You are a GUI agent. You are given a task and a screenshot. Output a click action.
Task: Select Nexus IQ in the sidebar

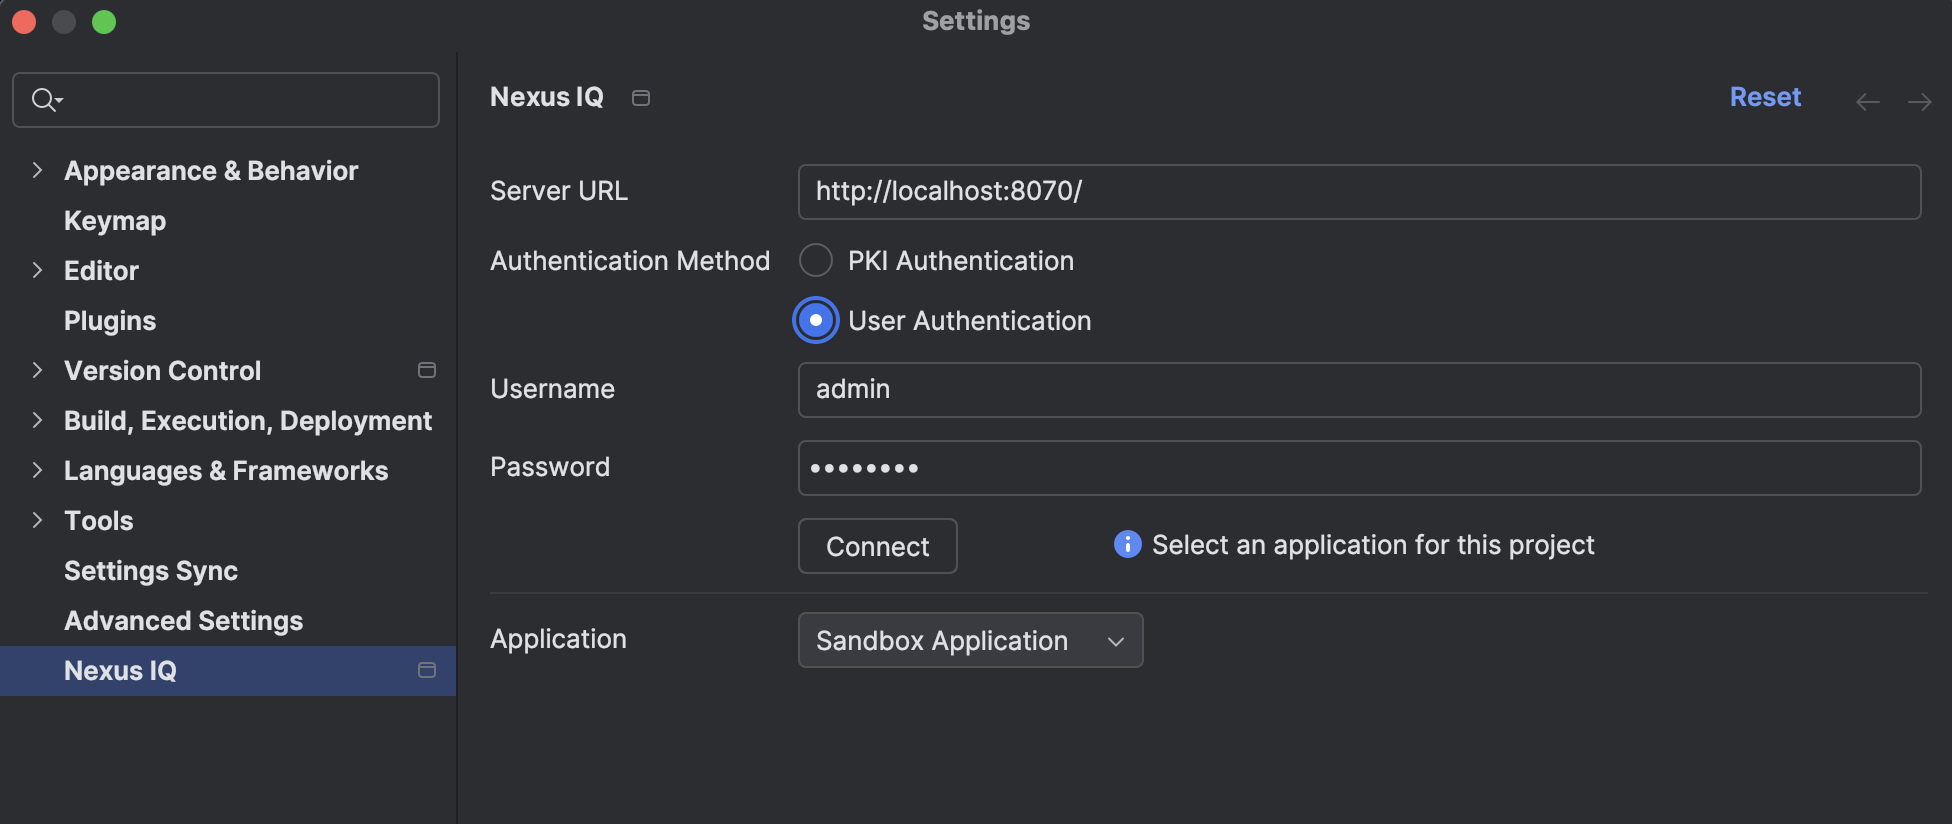coord(228,670)
